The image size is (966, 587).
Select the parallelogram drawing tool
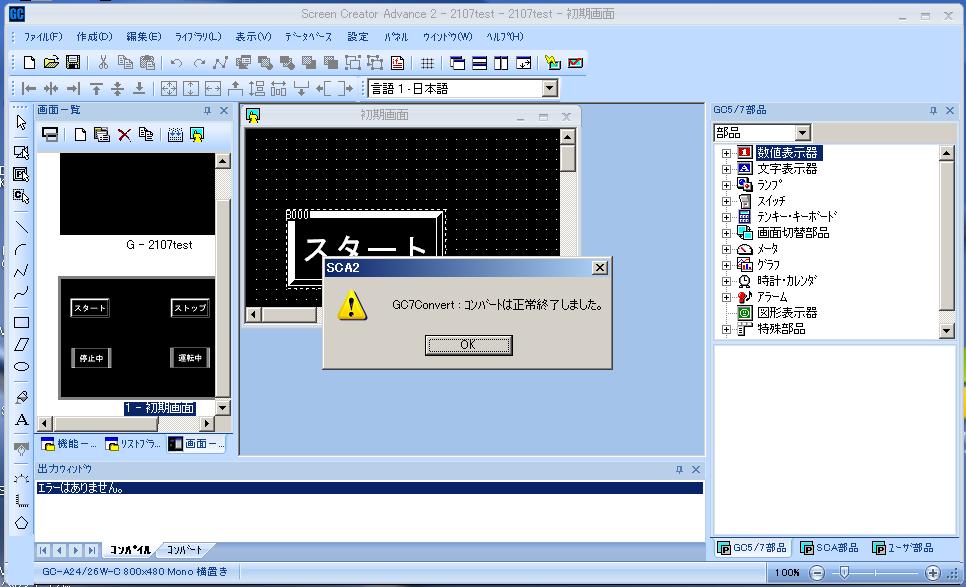[x=21, y=344]
